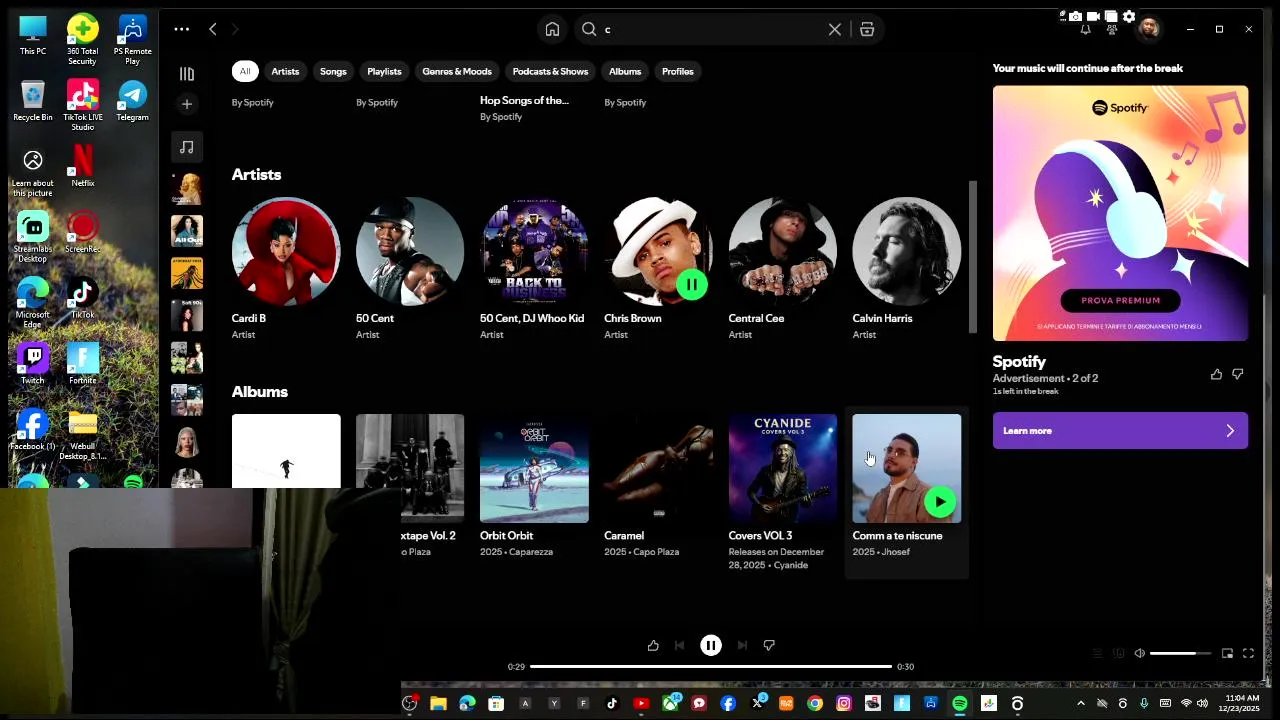Open the Orbit Orbit album cover

[x=534, y=468]
